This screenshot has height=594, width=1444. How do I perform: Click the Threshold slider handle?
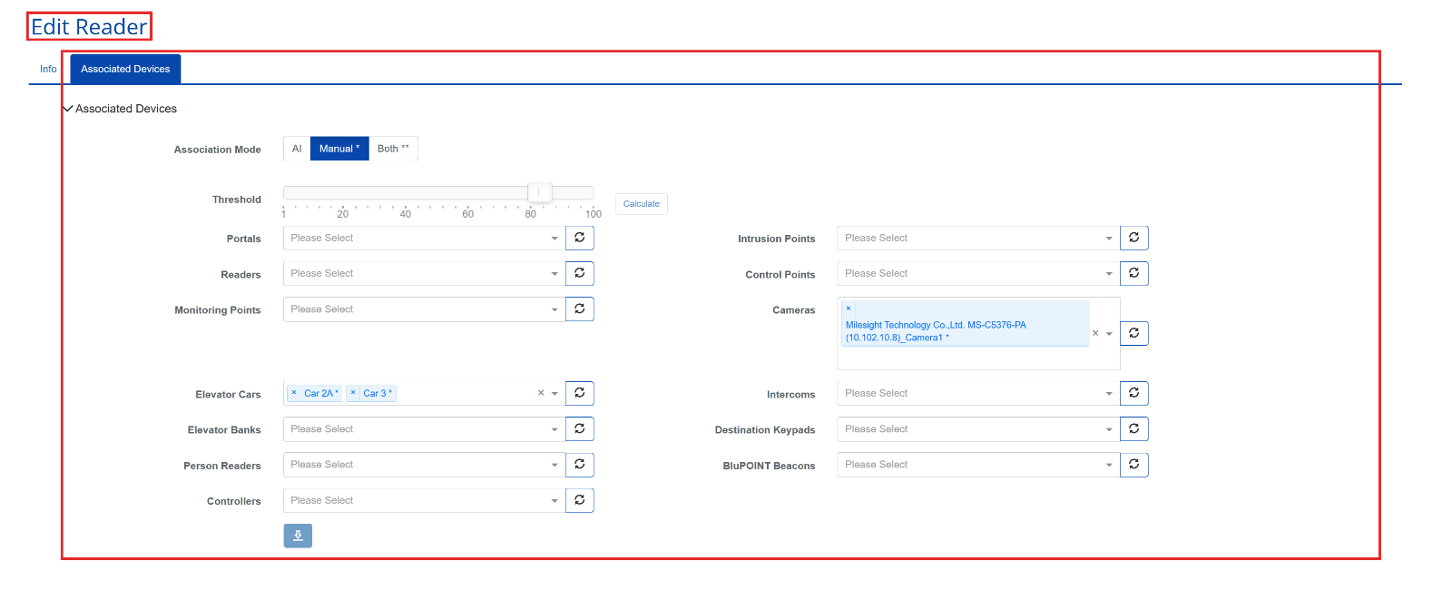point(539,192)
